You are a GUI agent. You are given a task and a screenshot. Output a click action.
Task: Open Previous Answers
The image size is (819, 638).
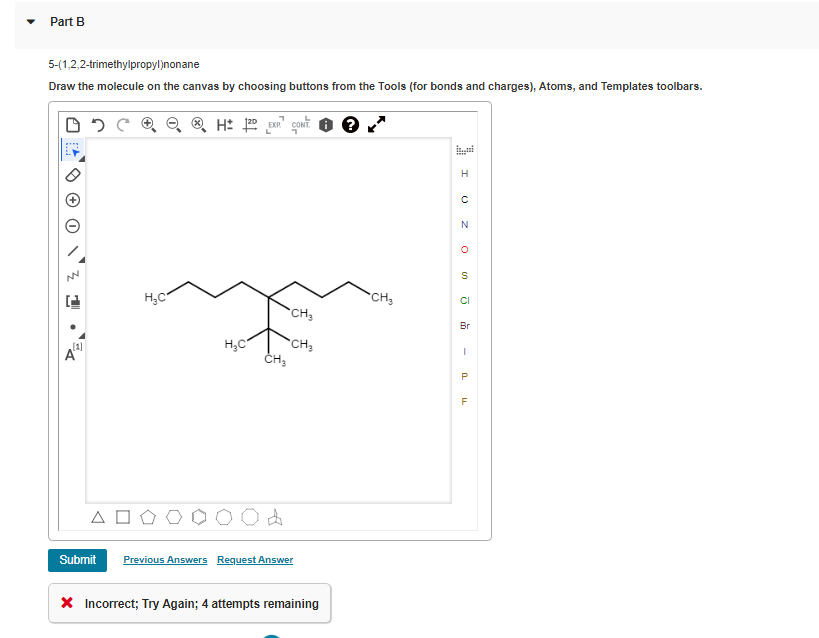165,560
